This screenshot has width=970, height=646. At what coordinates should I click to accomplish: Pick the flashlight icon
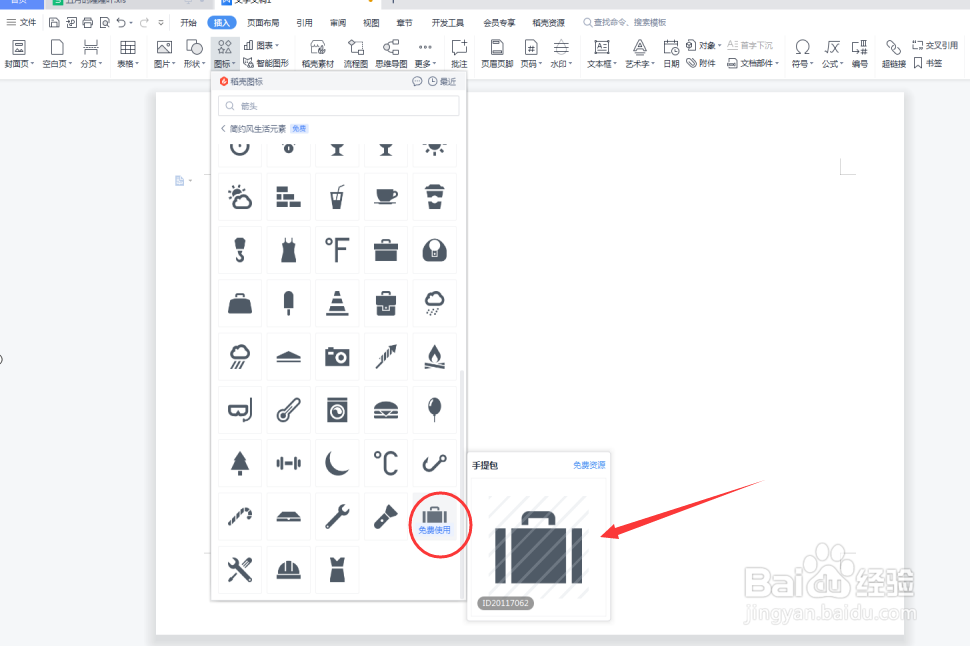click(x=386, y=517)
